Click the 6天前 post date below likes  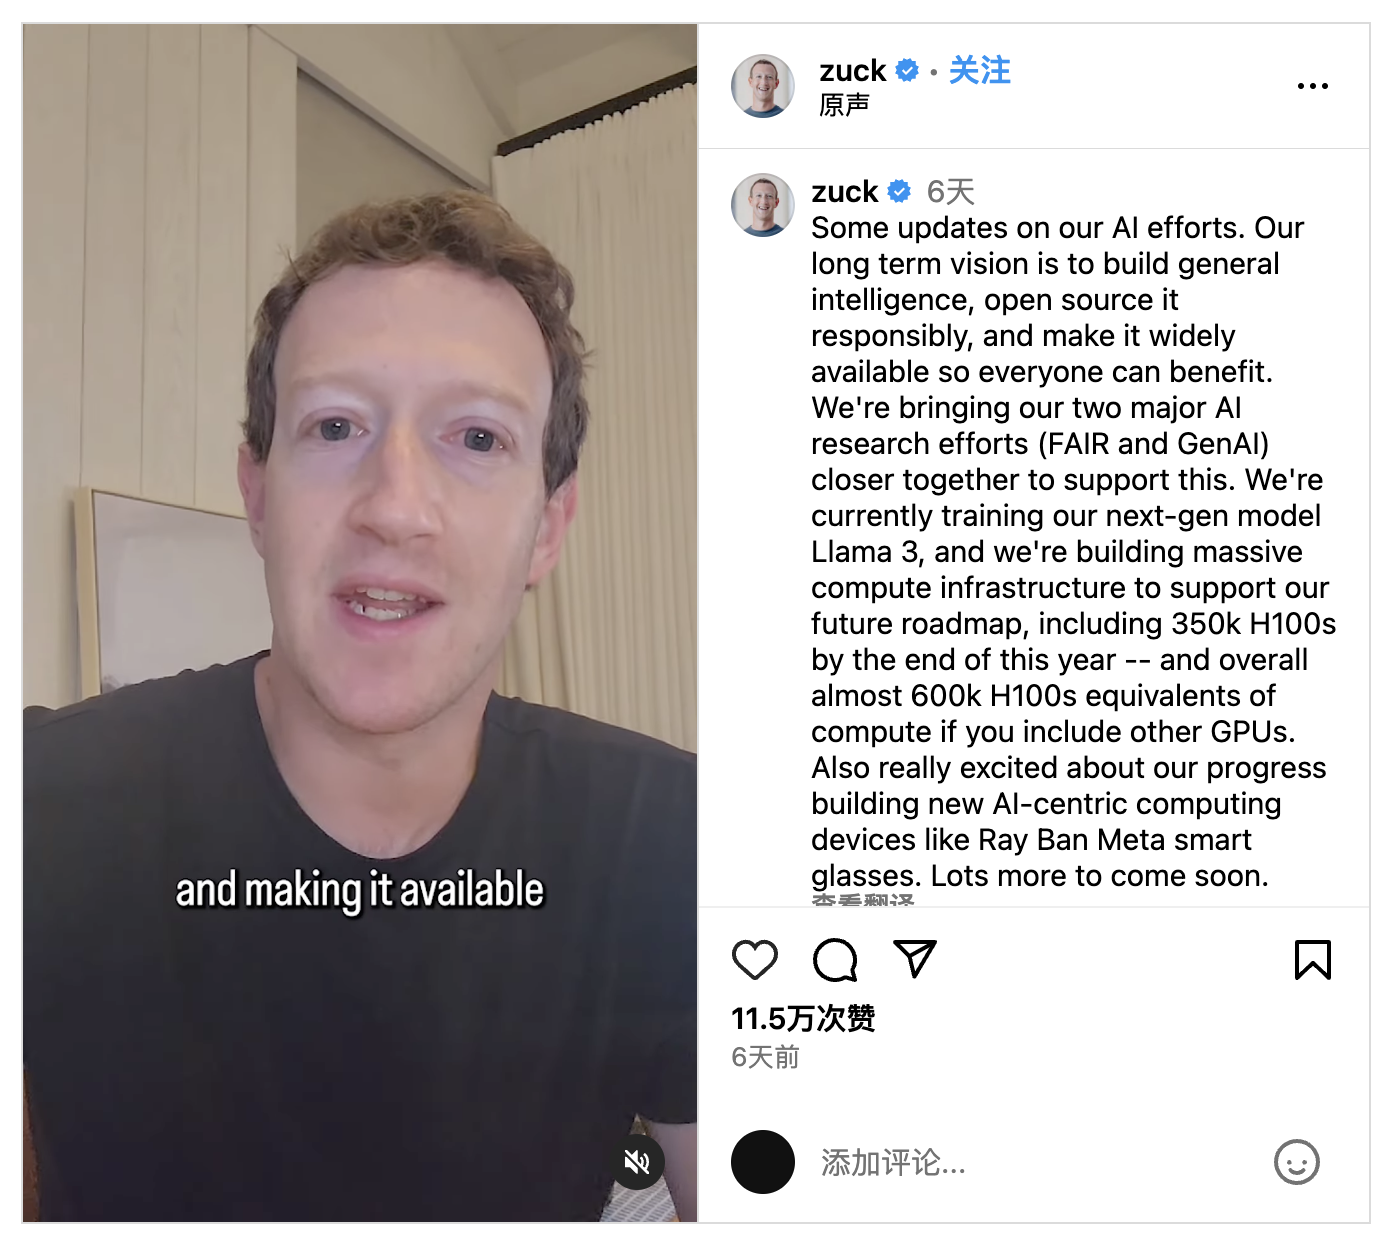coord(766,1057)
